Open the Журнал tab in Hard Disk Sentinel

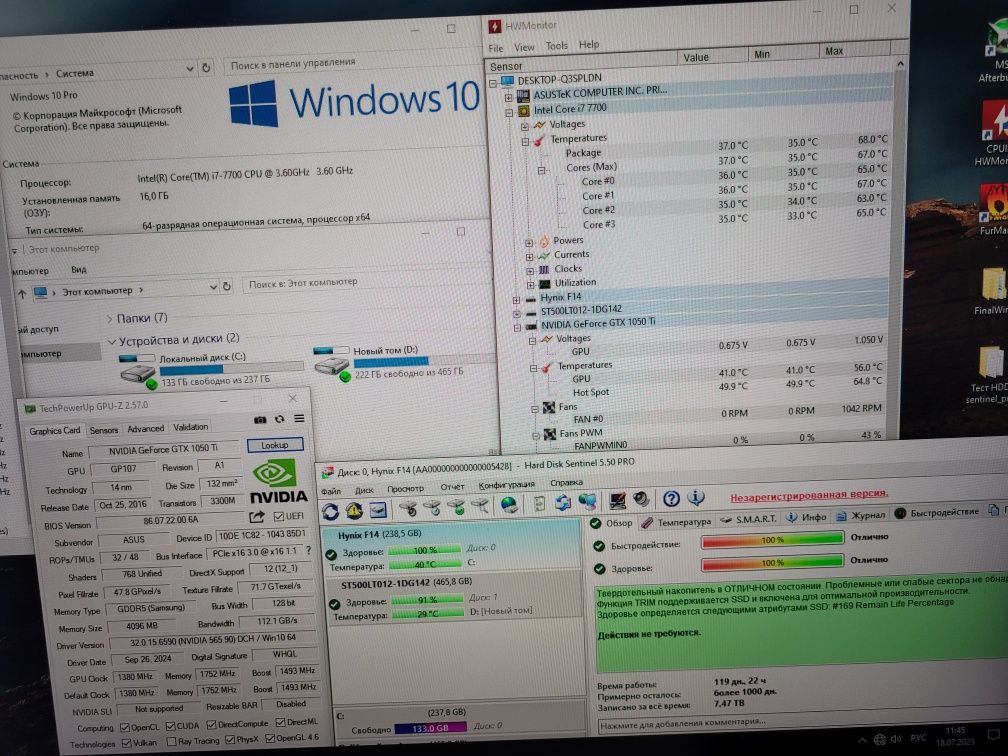pos(860,515)
